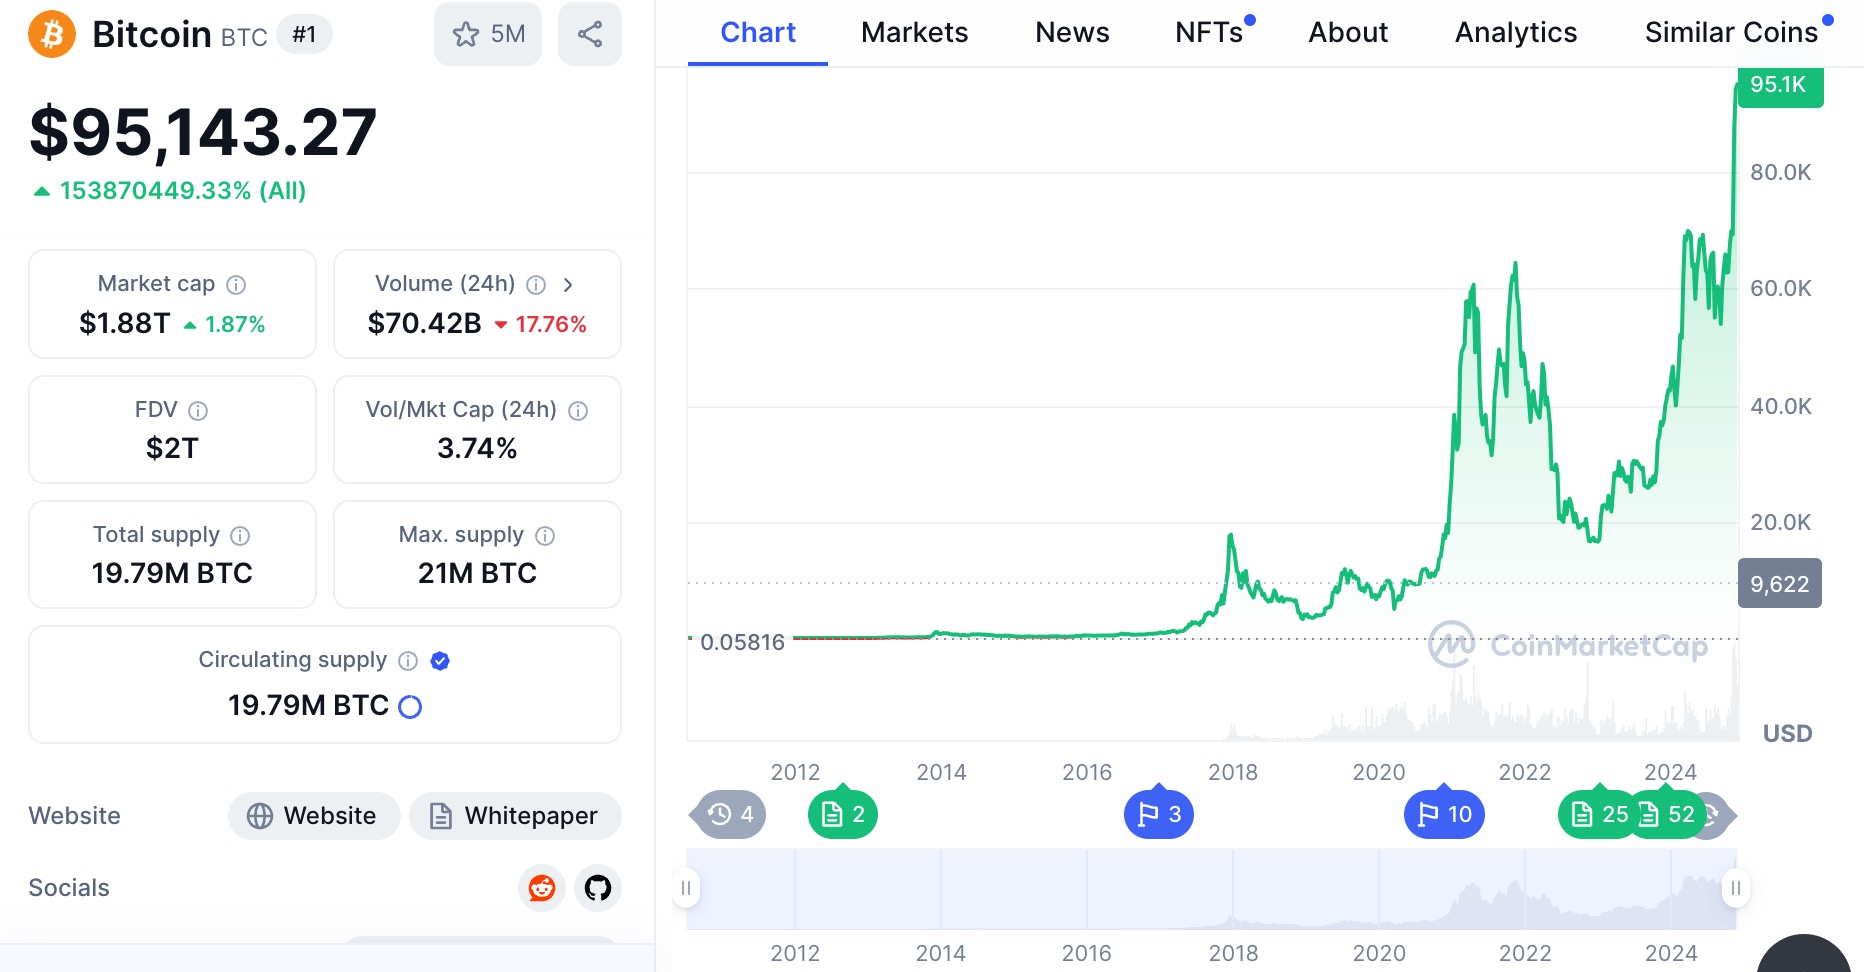Open the Analytics tab
The width and height of the screenshot is (1864, 972).
pos(1515,33)
